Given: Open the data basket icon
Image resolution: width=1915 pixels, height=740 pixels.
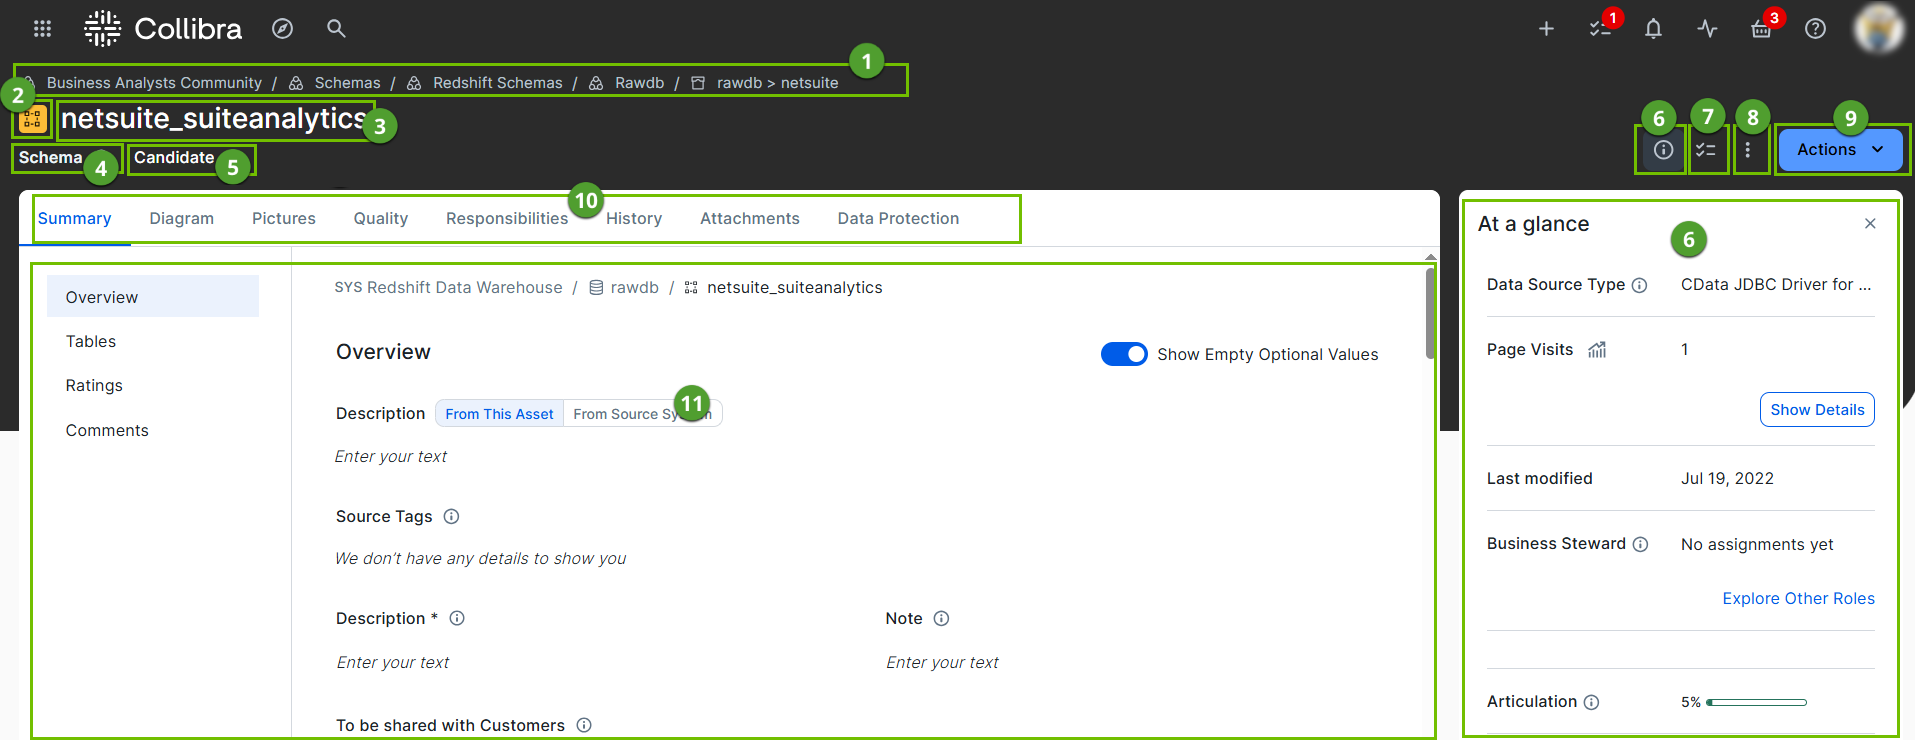Looking at the screenshot, I should tap(1761, 29).
